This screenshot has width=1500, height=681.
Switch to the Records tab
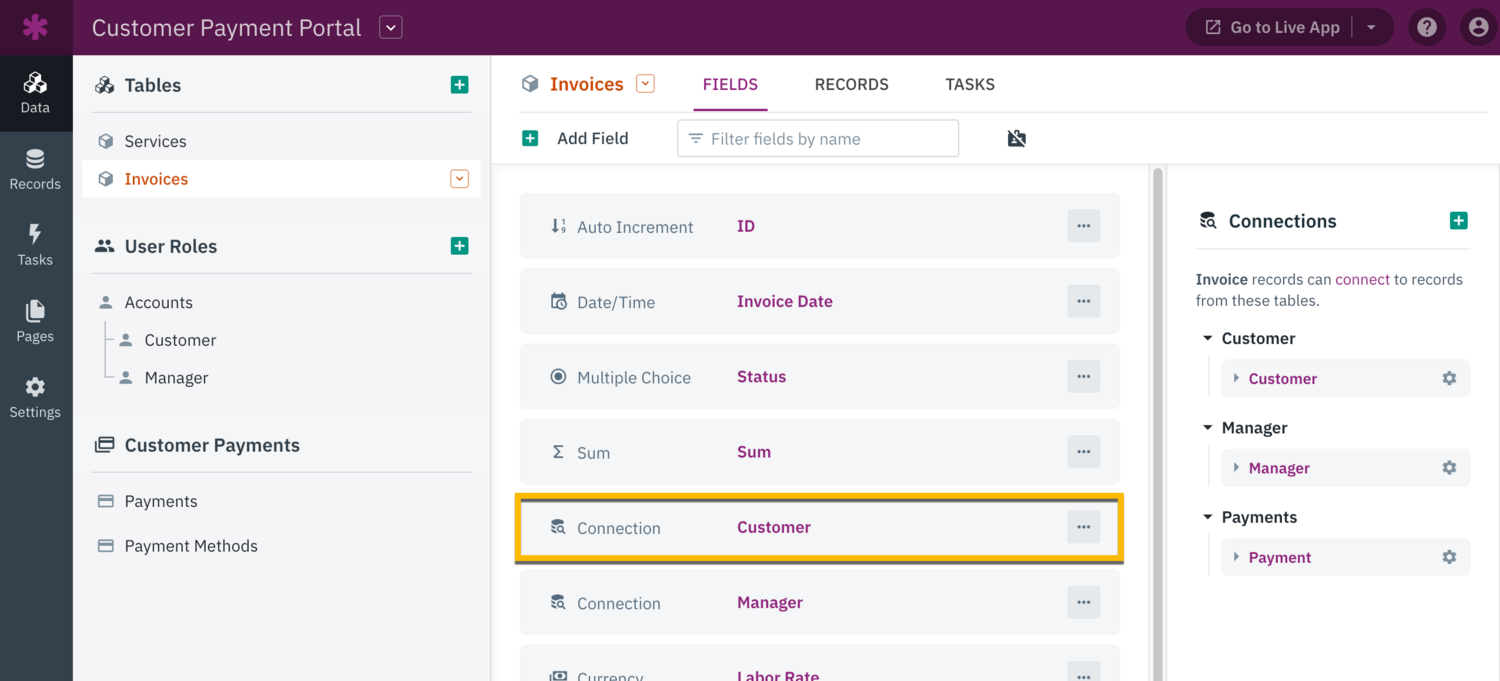[x=851, y=84]
